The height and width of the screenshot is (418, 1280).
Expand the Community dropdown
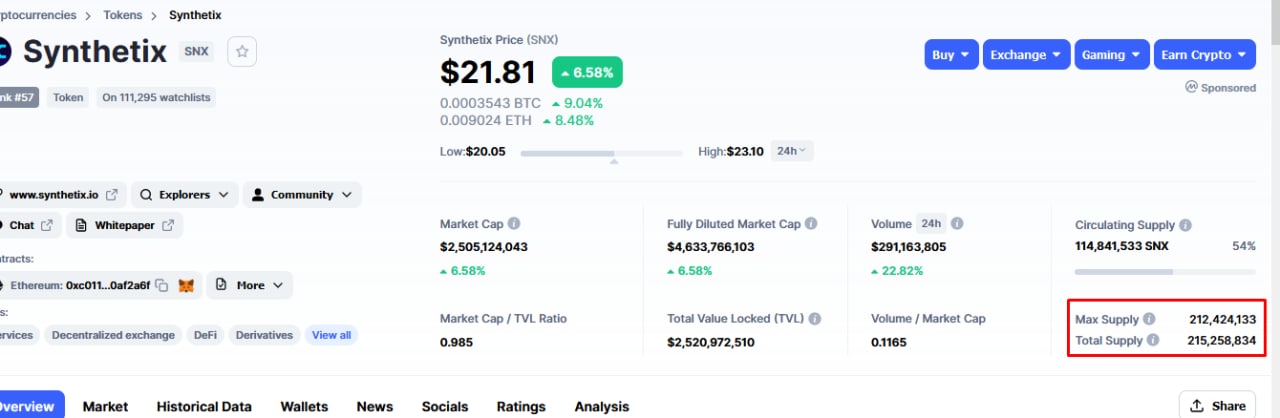(301, 195)
